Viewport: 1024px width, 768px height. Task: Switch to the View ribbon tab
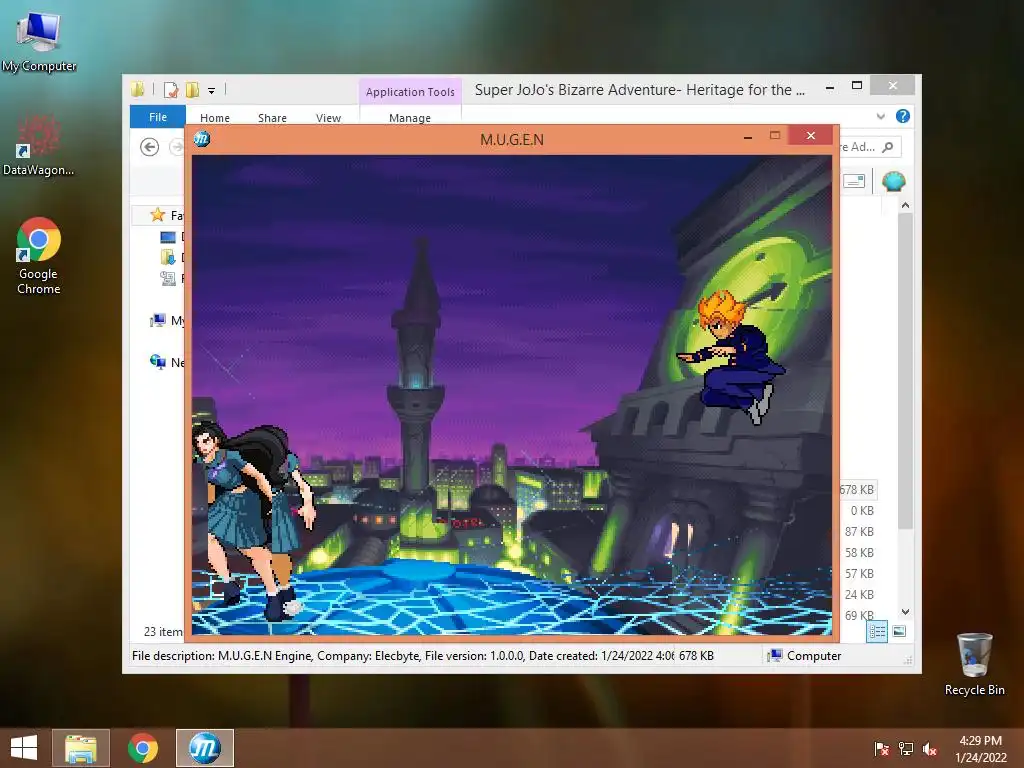(328, 118)
